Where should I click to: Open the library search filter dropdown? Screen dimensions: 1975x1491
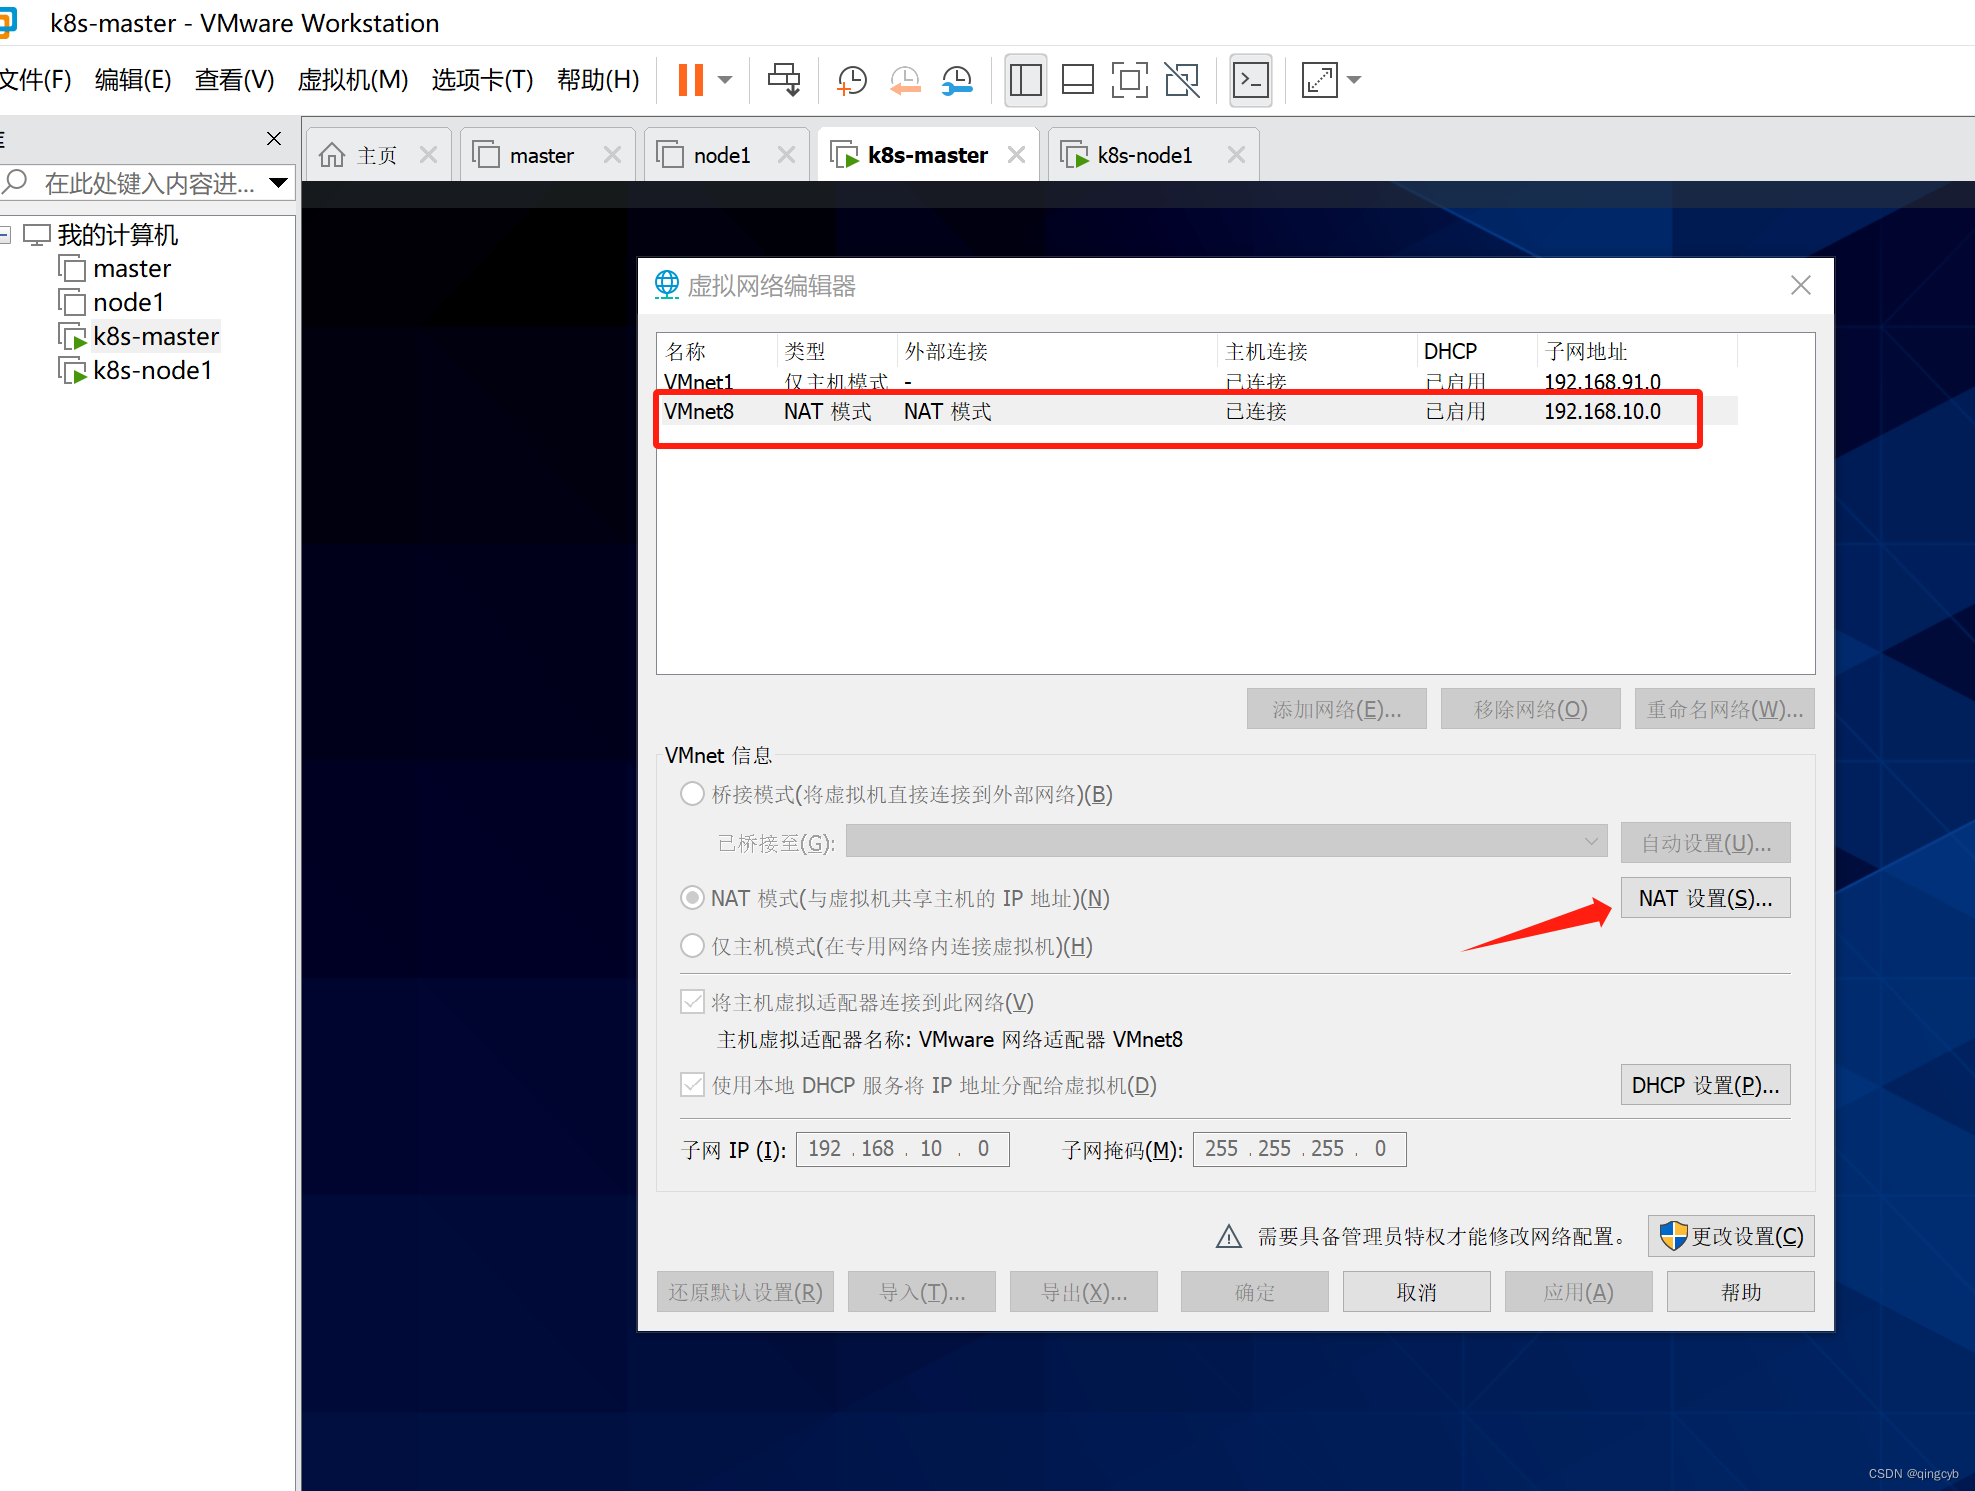[279, 183]
